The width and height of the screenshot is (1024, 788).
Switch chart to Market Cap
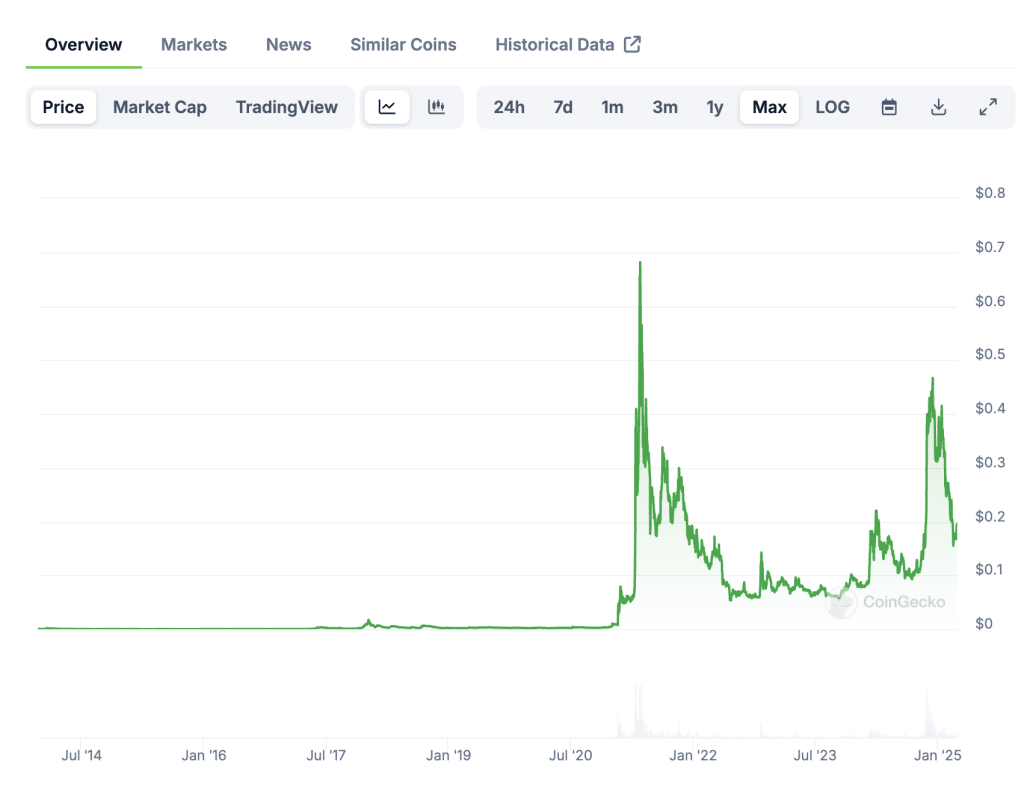(x=159, y=107)
